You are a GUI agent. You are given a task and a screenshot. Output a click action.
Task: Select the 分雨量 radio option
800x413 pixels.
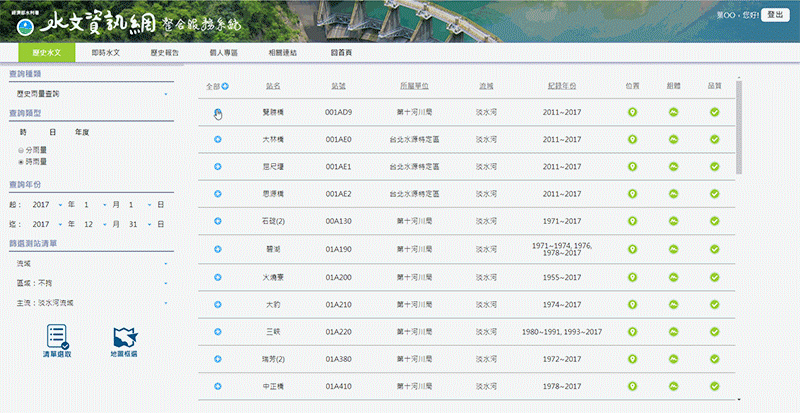[21, 149]
